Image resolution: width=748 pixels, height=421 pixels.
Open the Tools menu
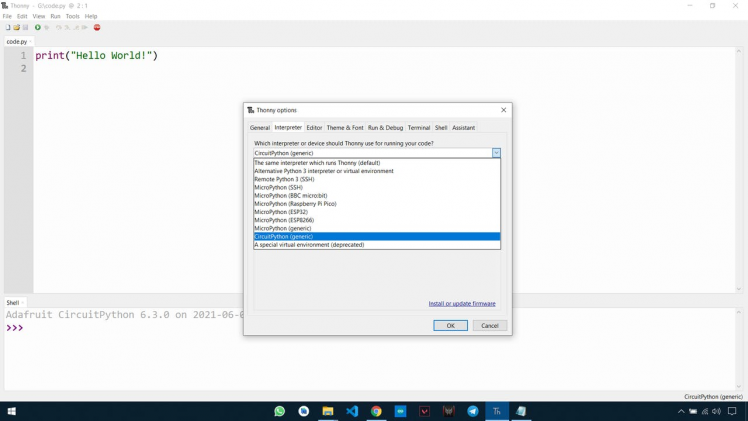(73, 16)
